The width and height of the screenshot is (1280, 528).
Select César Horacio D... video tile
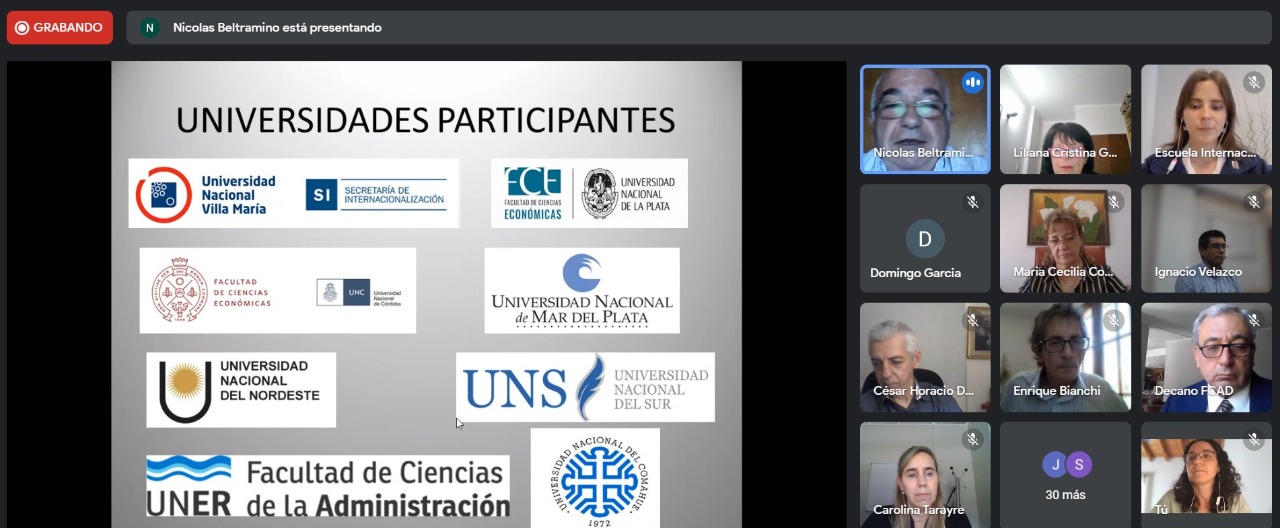point(925,357)
